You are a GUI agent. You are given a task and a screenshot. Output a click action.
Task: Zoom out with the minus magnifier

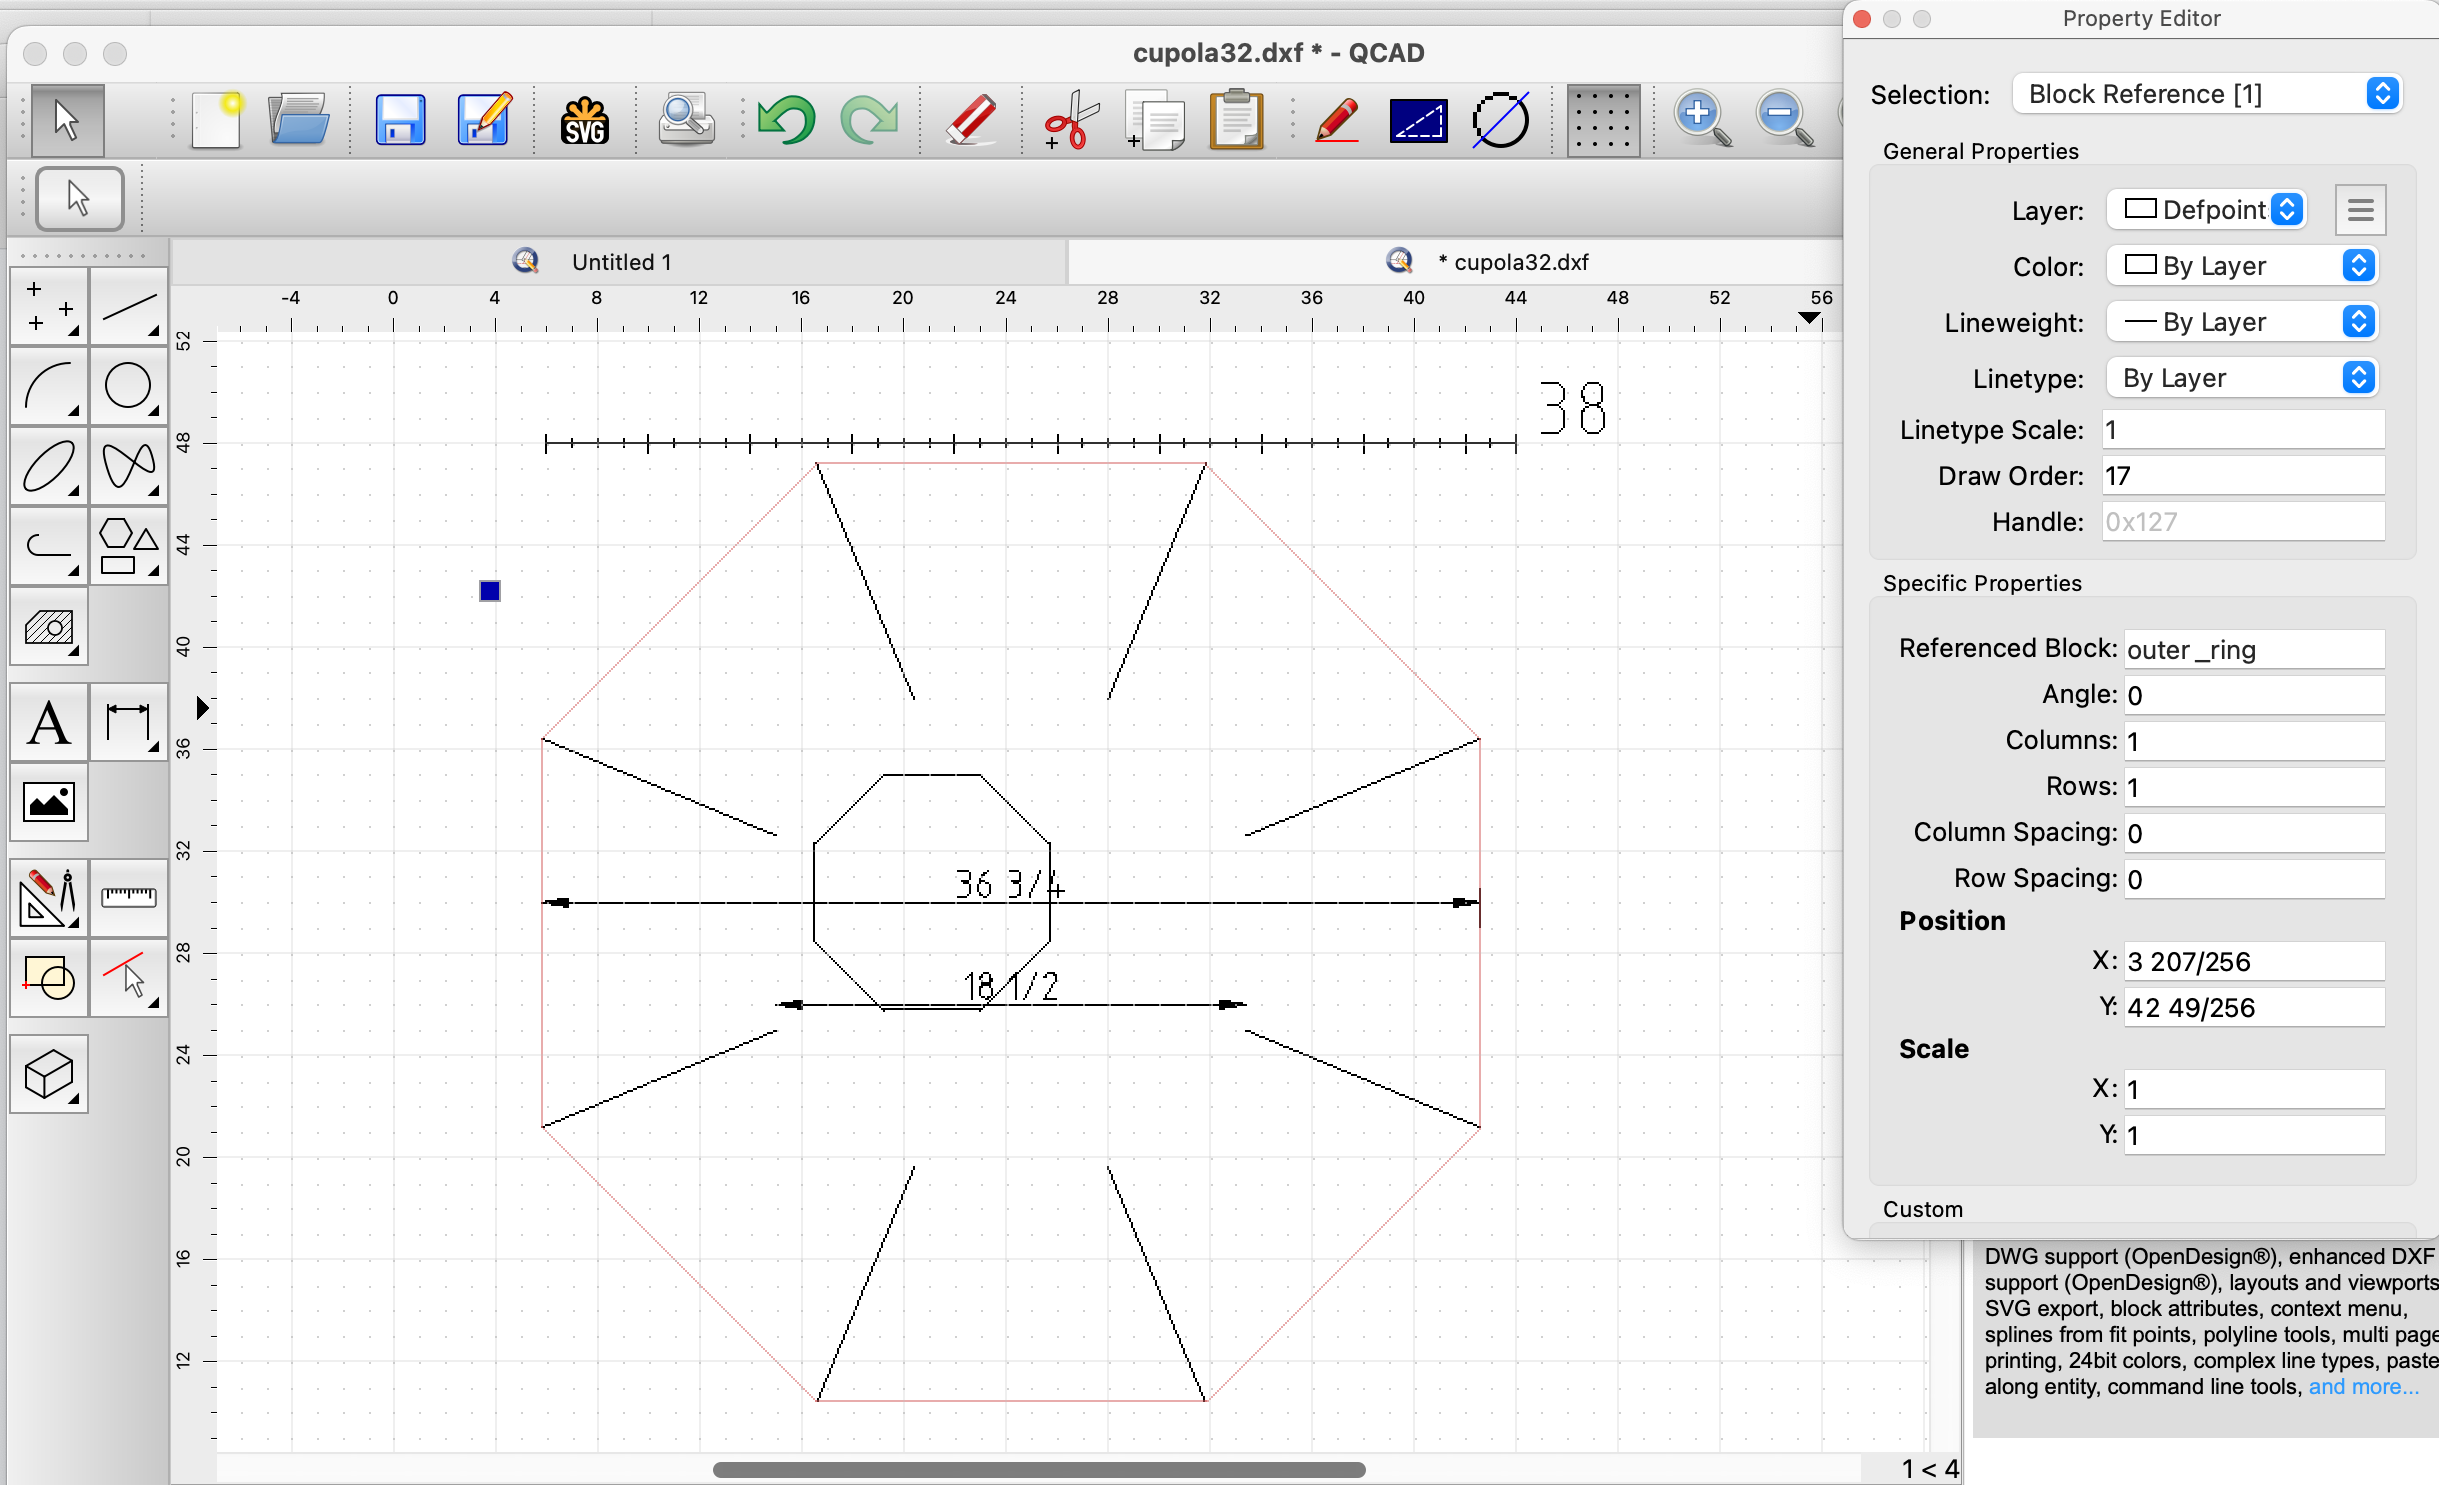[1786, 119]
